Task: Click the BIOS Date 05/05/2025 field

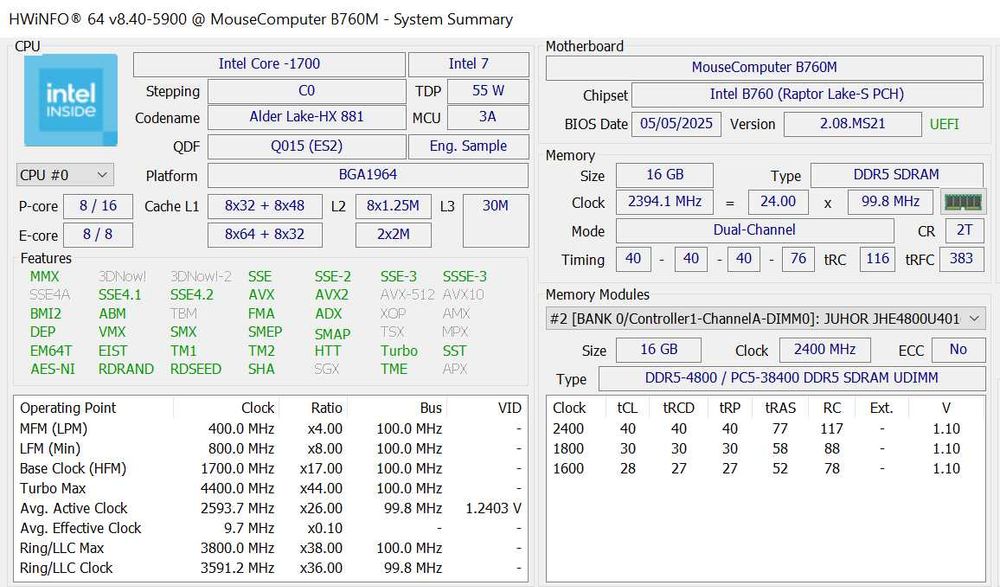Action: tap(676, 124)
